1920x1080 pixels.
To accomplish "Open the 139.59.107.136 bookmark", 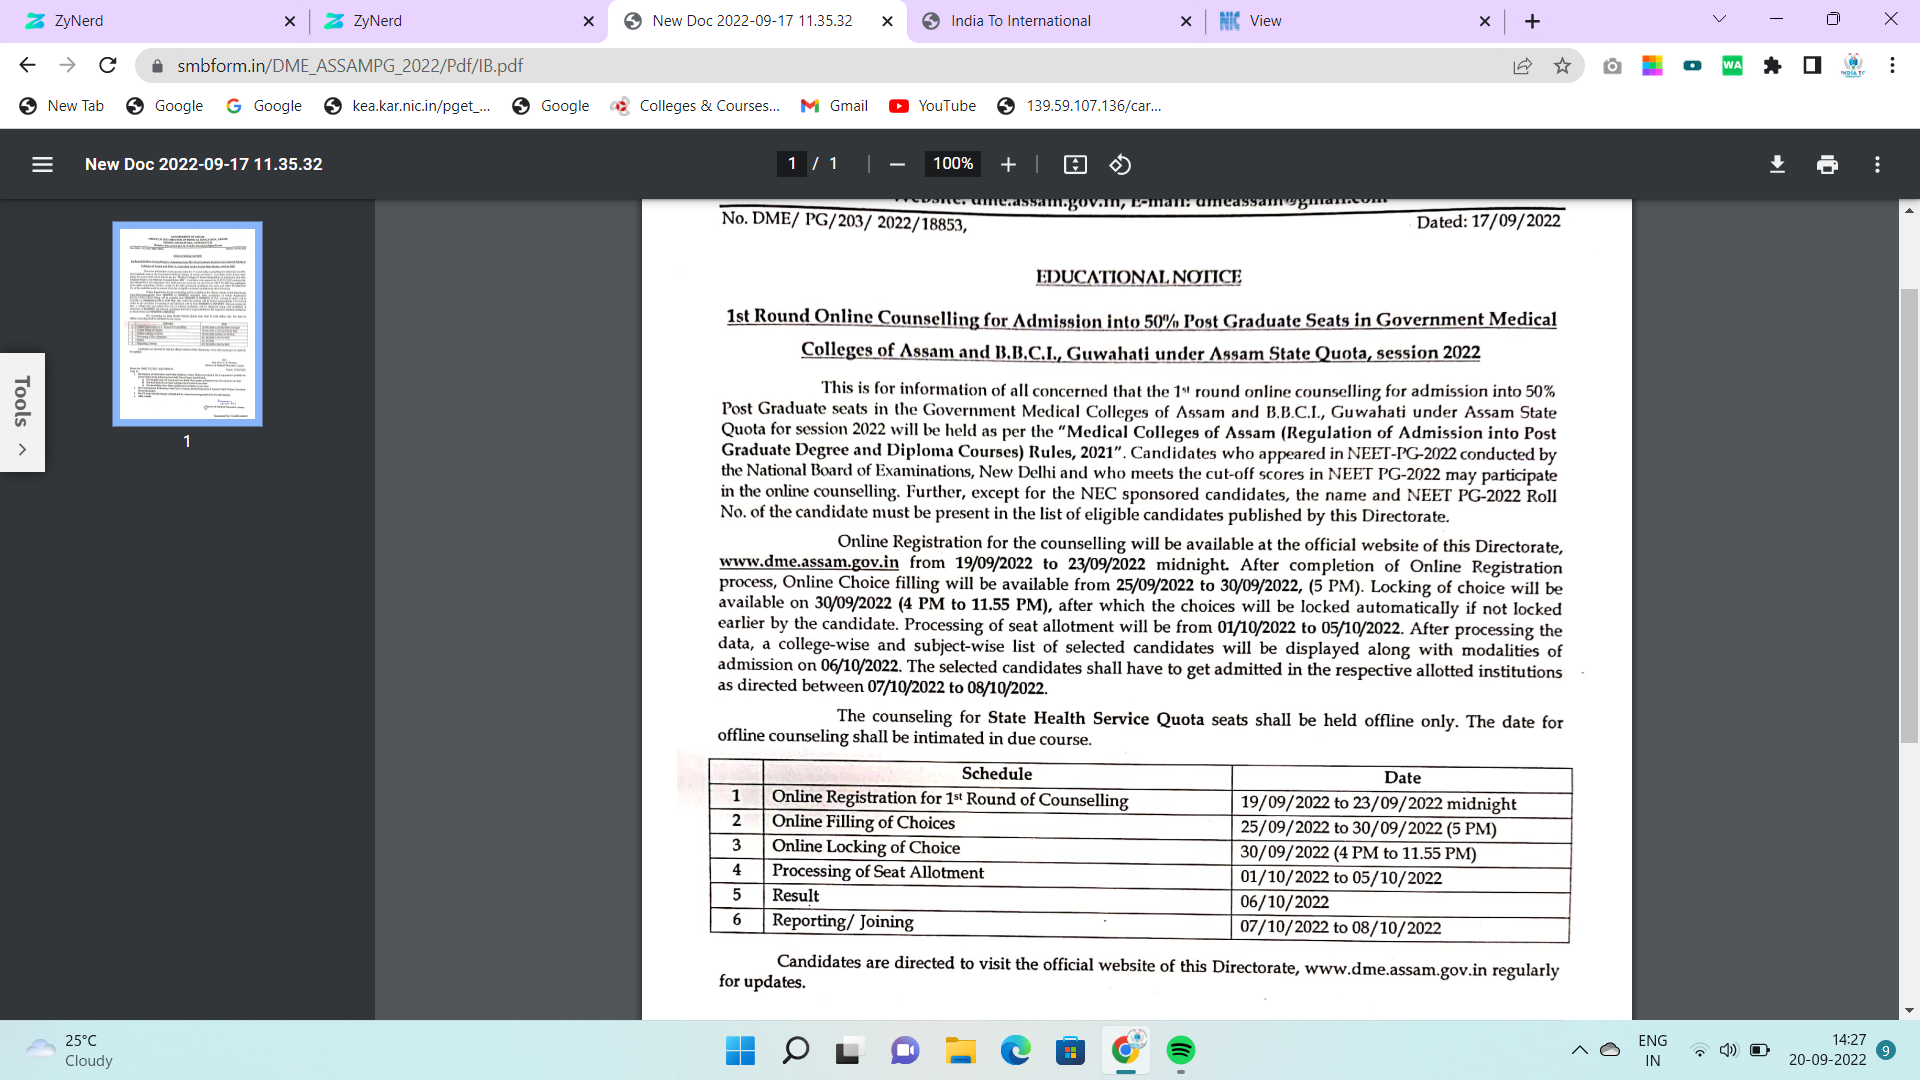I will (1080, 106).
